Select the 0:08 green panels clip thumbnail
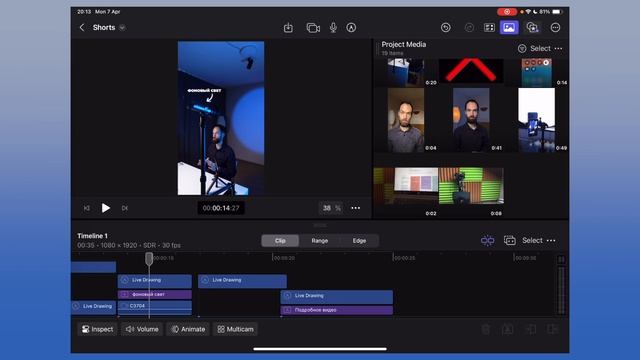 (x=471, y=186)
